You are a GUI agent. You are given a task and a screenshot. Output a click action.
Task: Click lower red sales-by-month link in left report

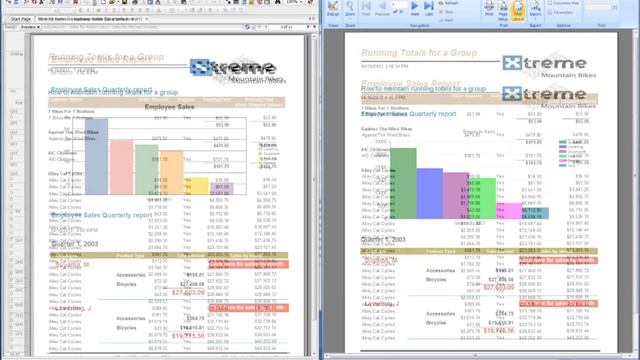tap(249, 308)
